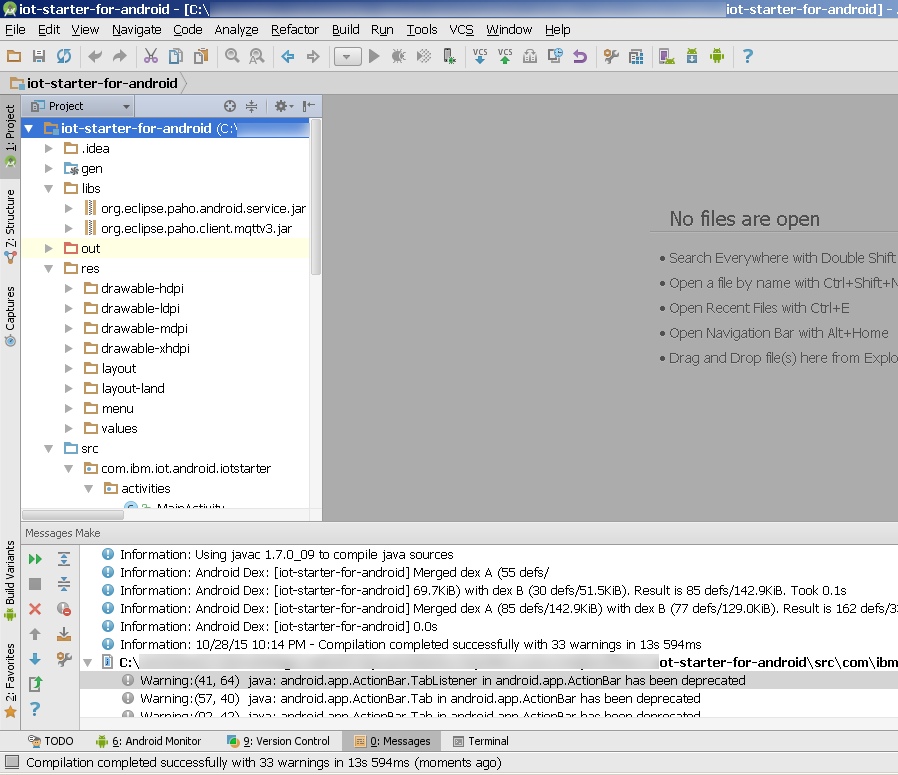Collapse the iot-starter-for-android root node
This screenshot has width=898, height=775.
point(29,128)
